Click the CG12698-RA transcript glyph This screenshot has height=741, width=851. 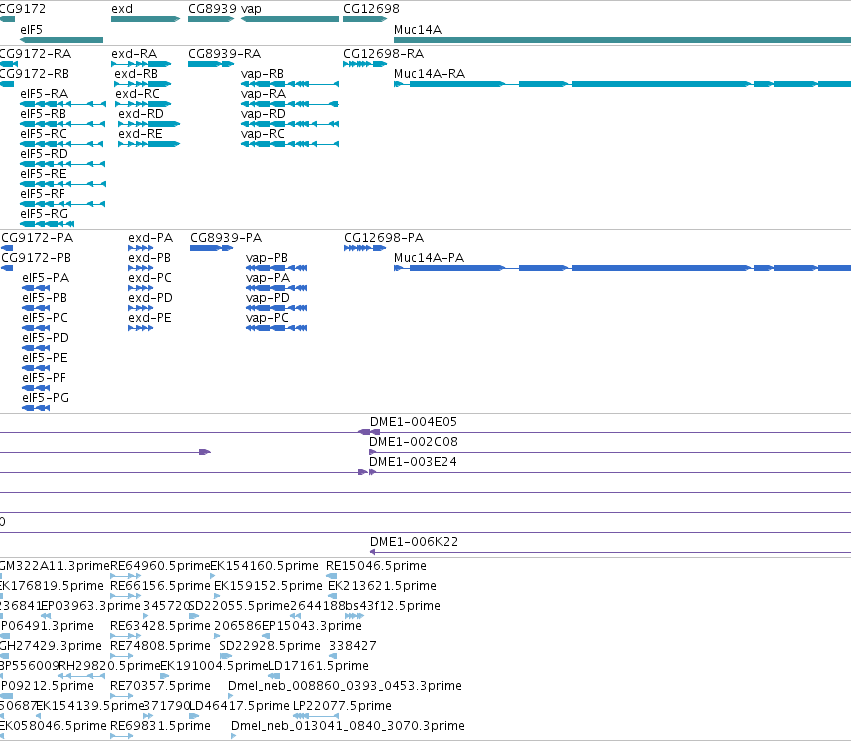pos(365,64)
